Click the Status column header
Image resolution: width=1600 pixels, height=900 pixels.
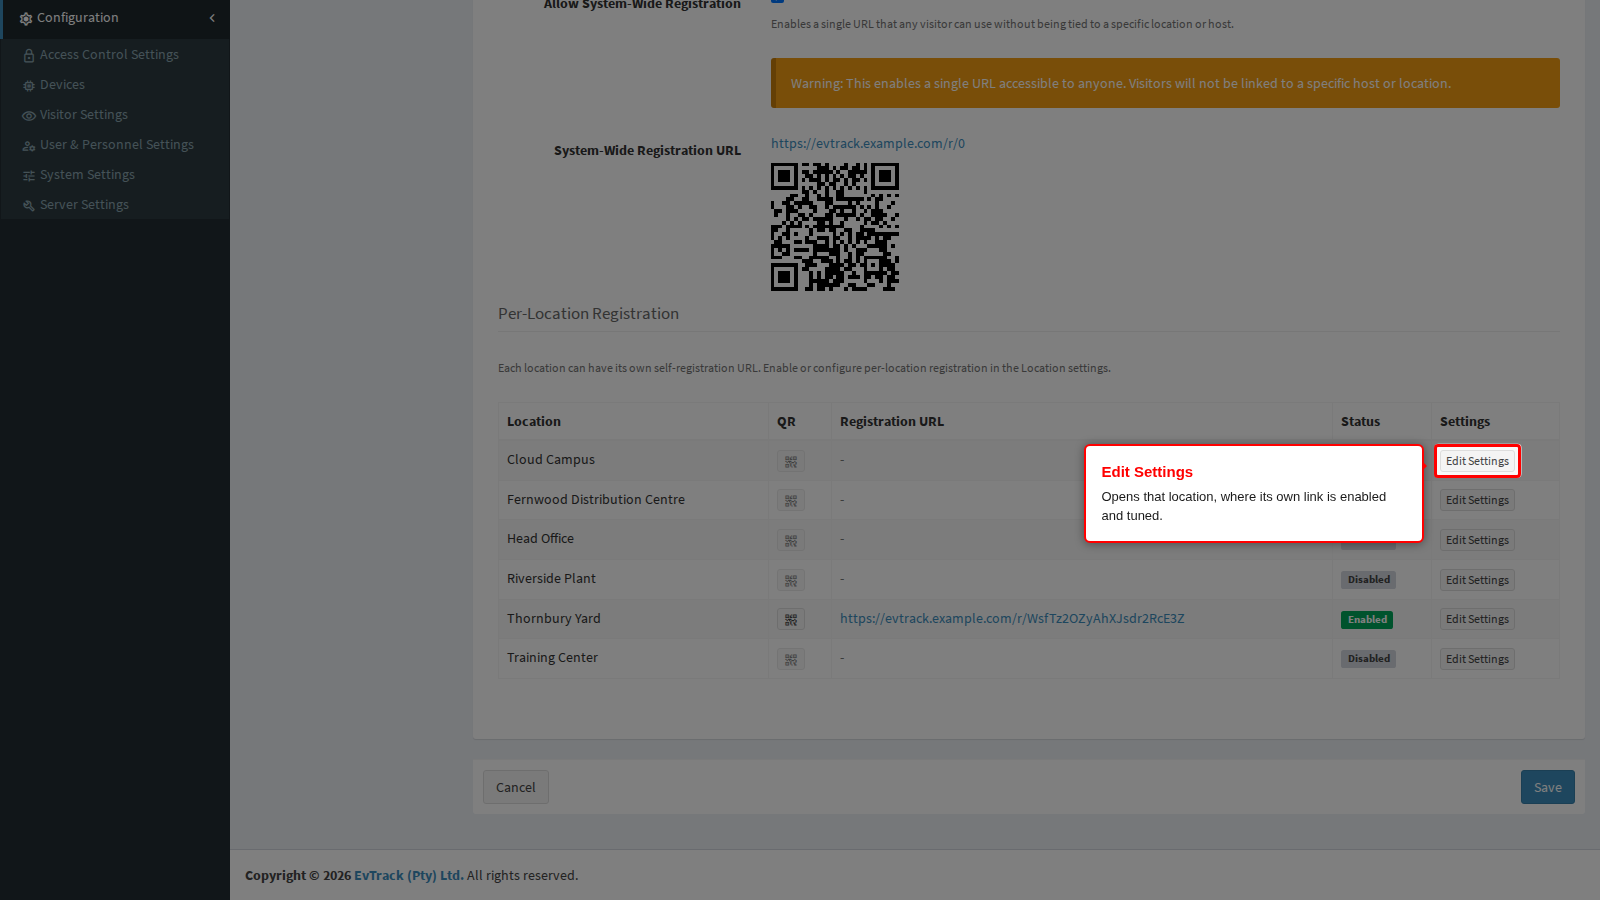[1360, 422]
